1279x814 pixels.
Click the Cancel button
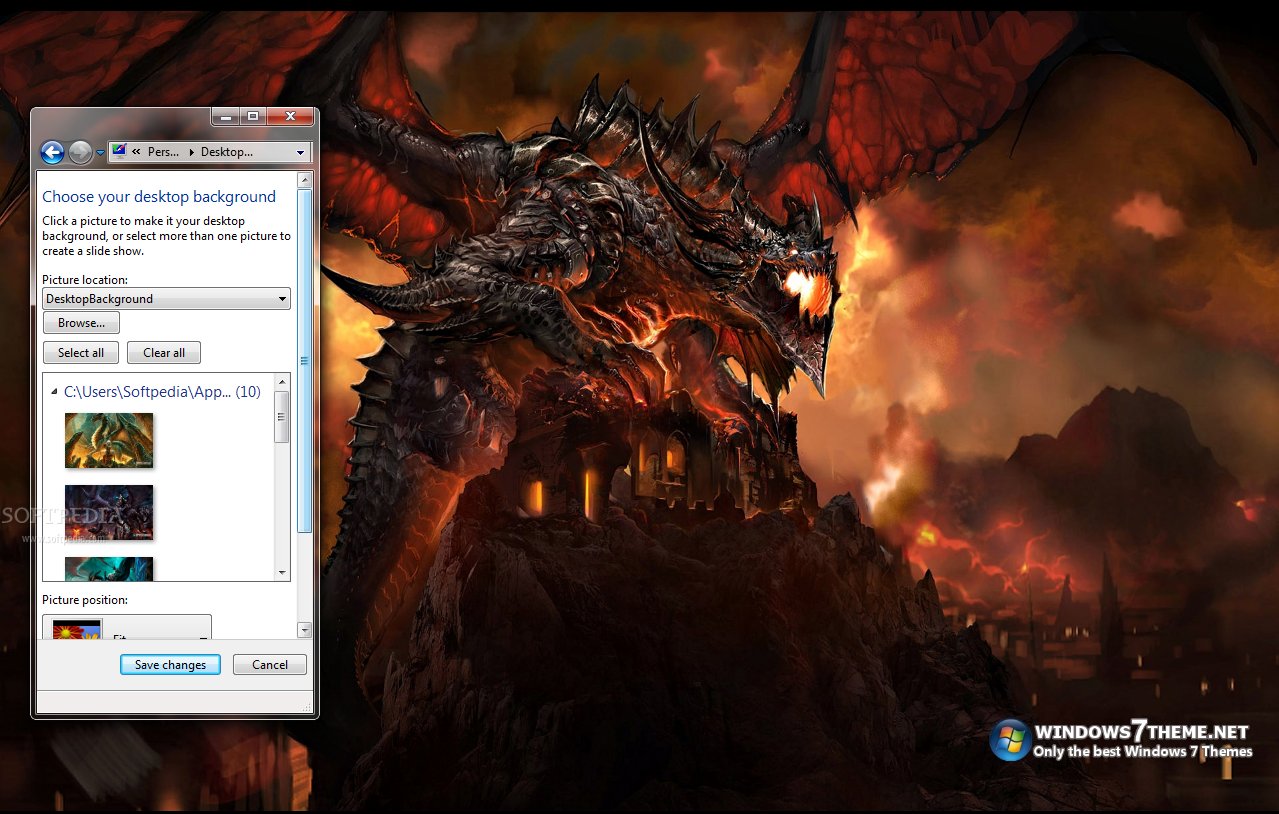coord(270,665)
